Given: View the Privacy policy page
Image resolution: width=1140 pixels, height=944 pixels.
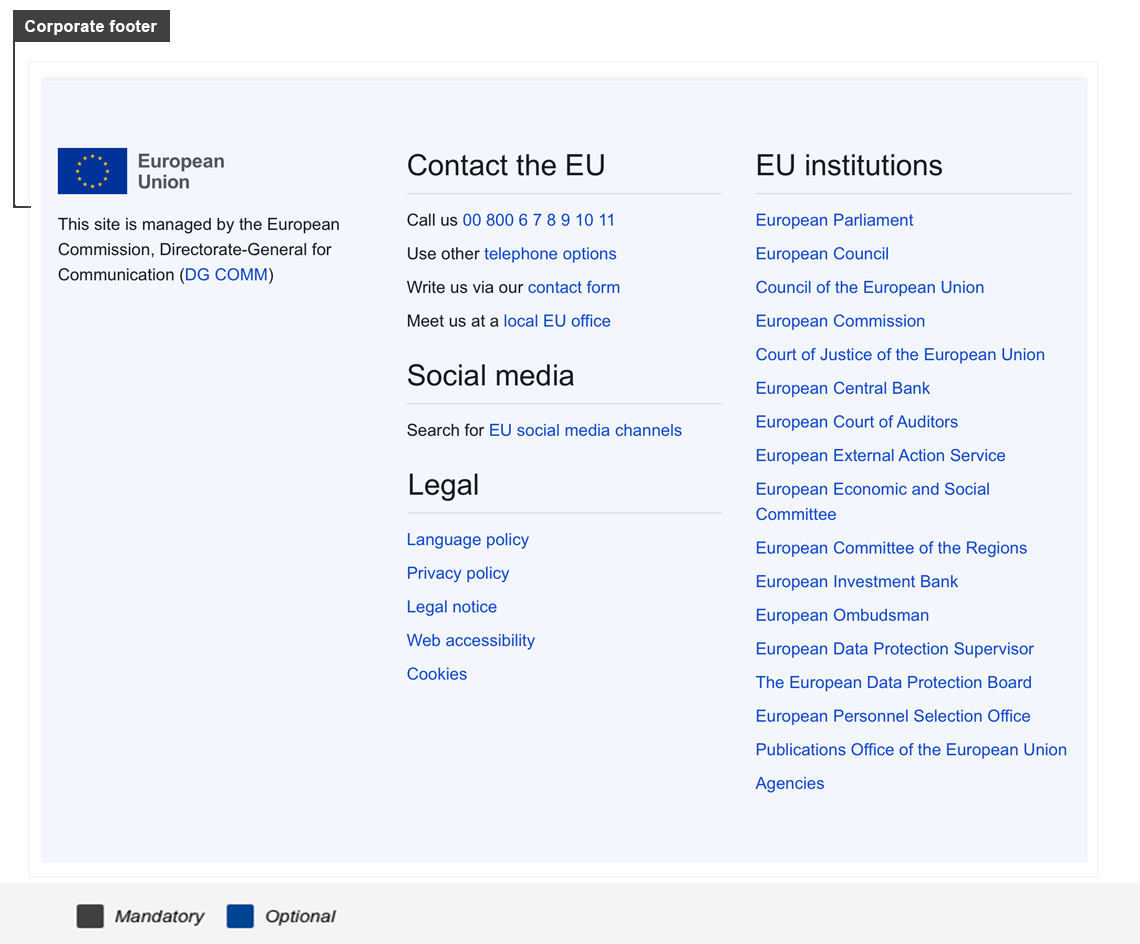Looking at the screenshot, I should pyautogui.click(x=458, y=573).
